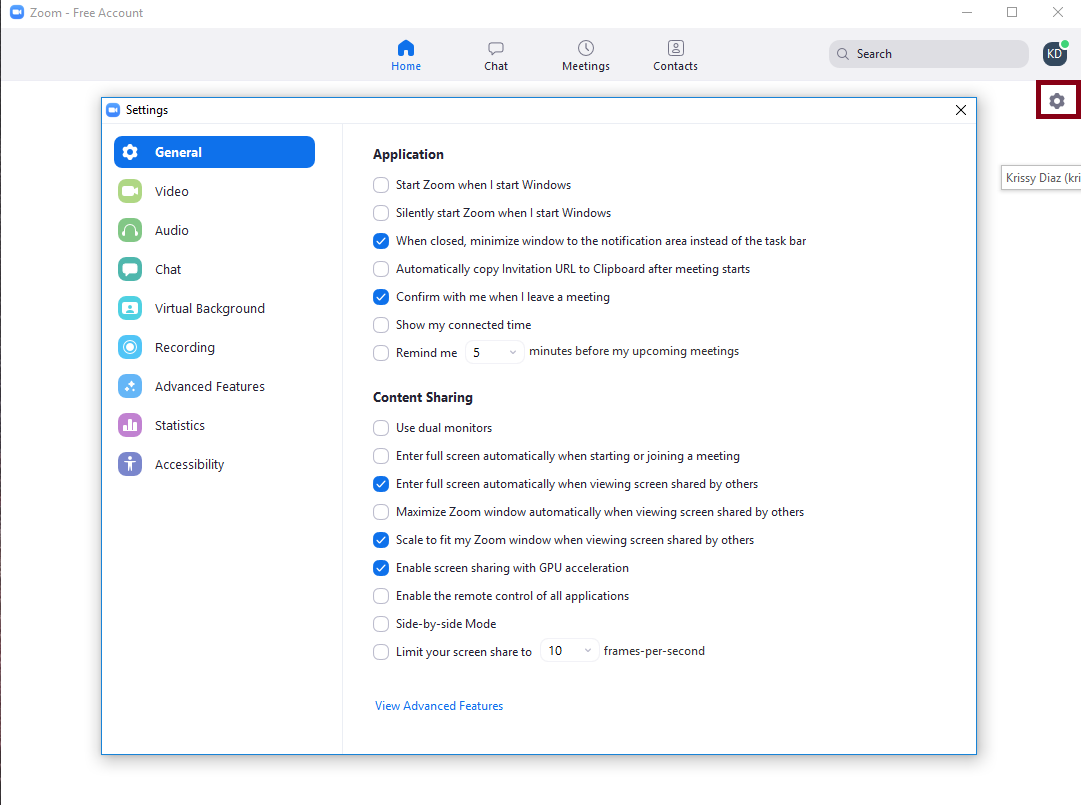Switch to the Video settings tab
Image resolution: width=1081 pixels, height=805 pixels.
[x=214, y=191]
